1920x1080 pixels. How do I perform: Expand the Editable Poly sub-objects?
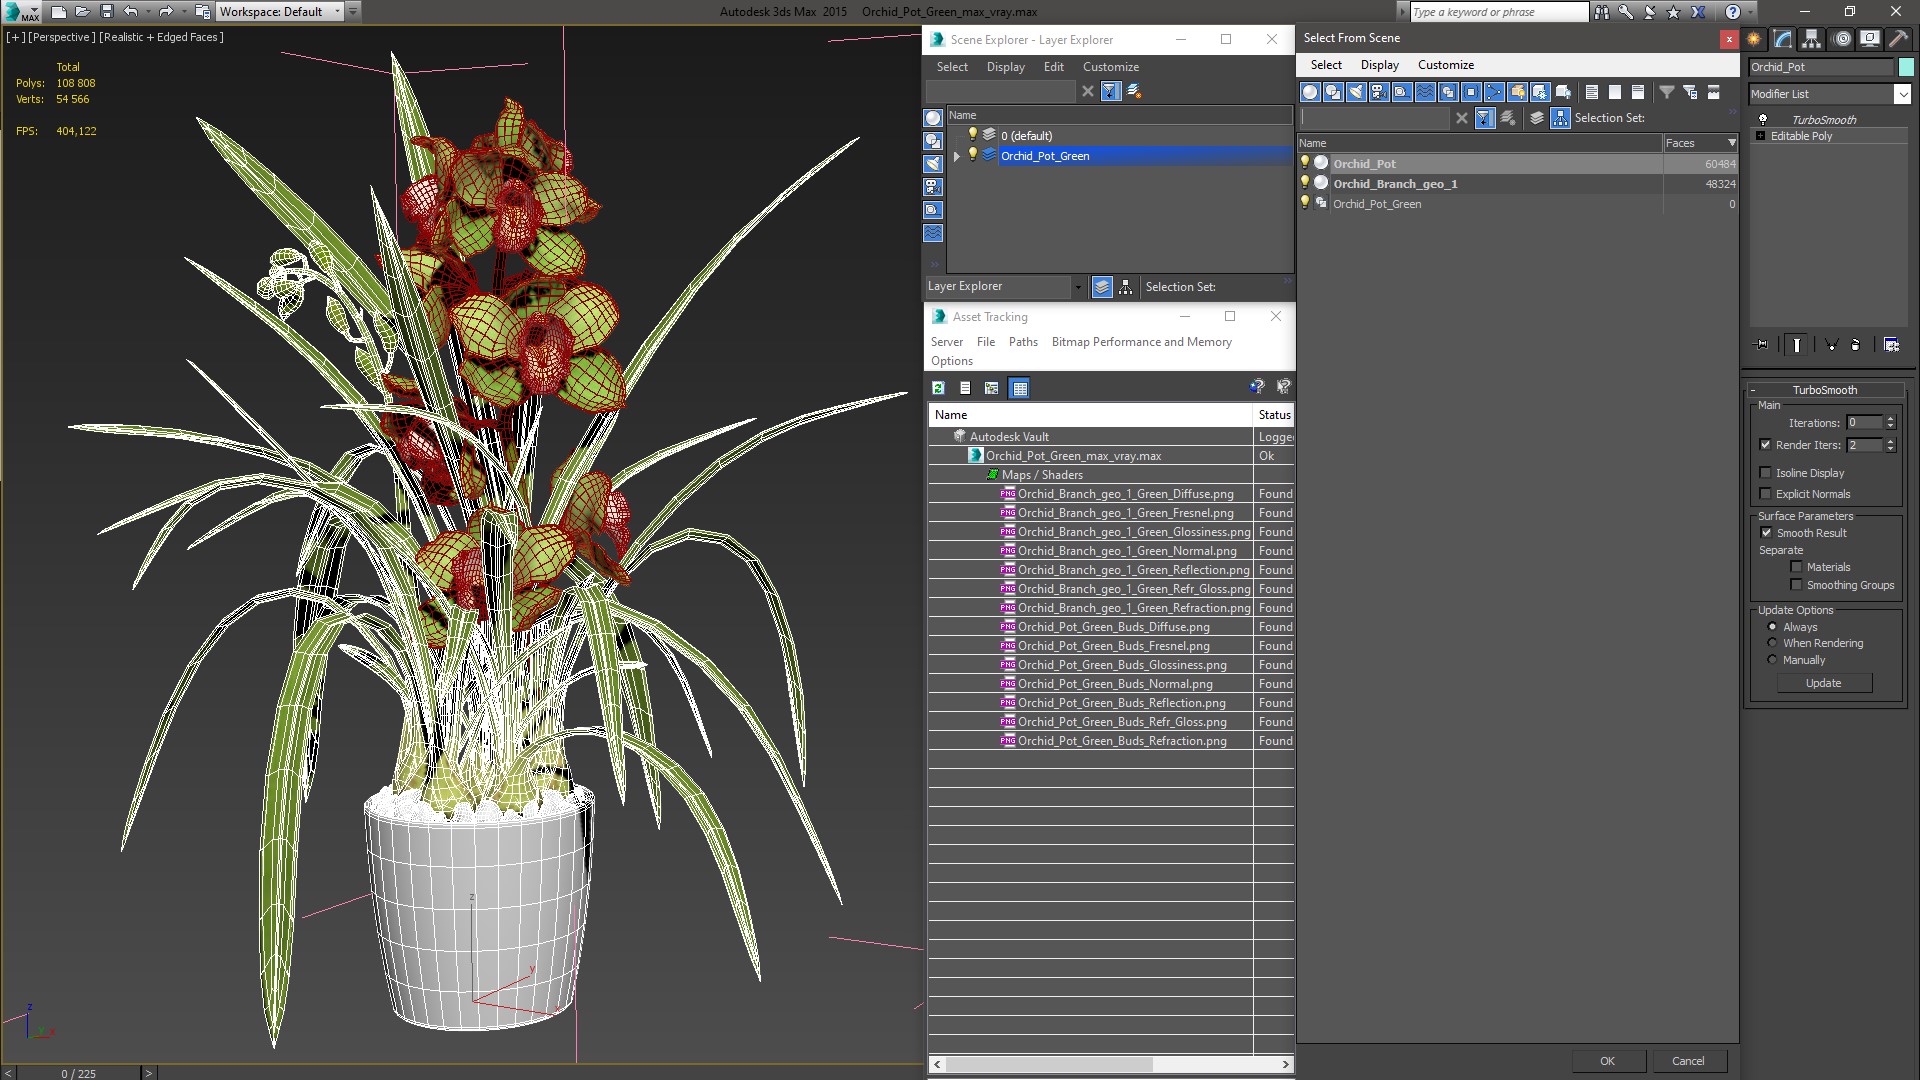[1760, 136]
